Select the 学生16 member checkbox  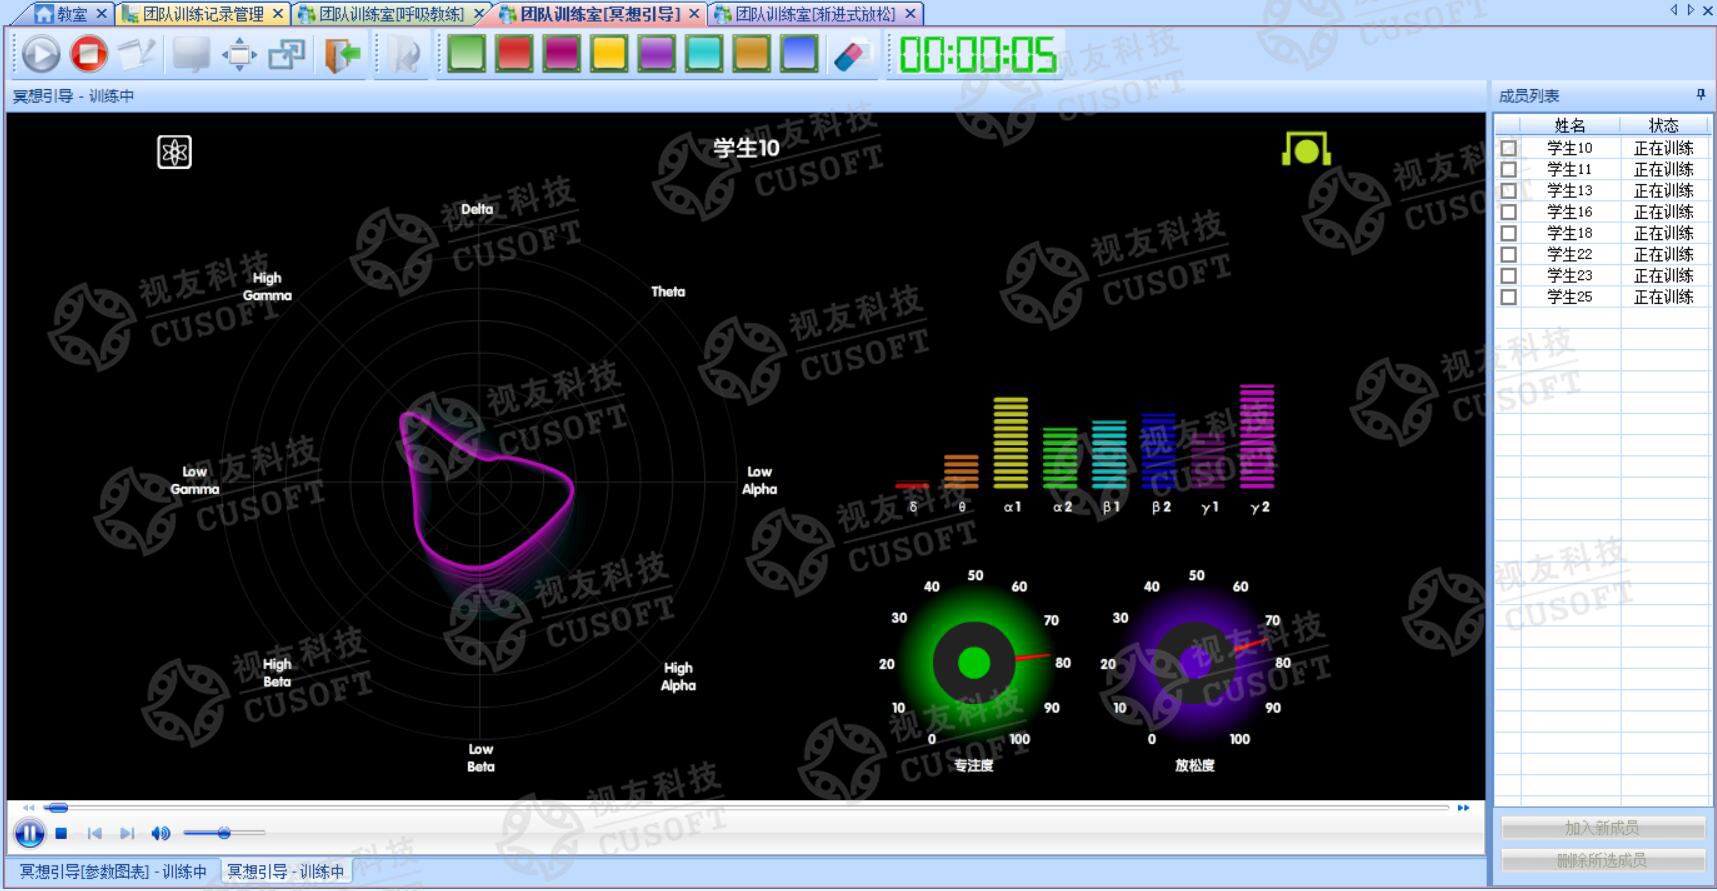[x=1508, y=212]
